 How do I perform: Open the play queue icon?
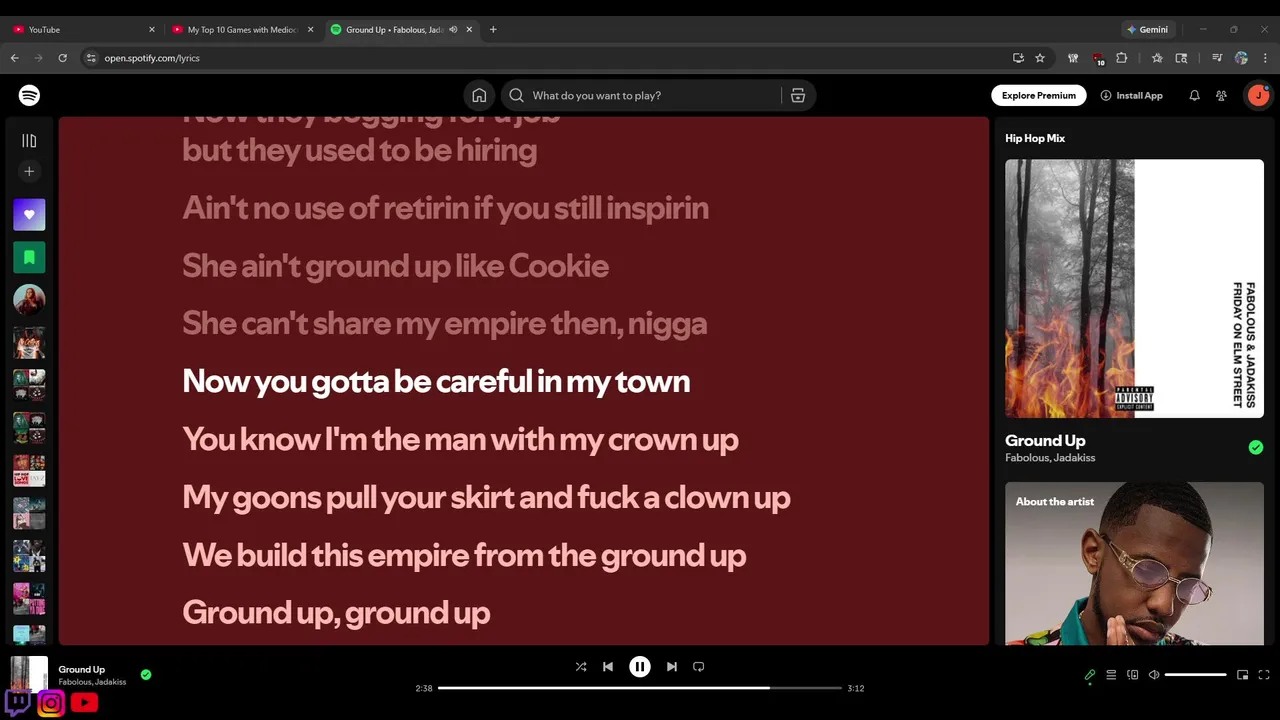[x=1111, y=675]
